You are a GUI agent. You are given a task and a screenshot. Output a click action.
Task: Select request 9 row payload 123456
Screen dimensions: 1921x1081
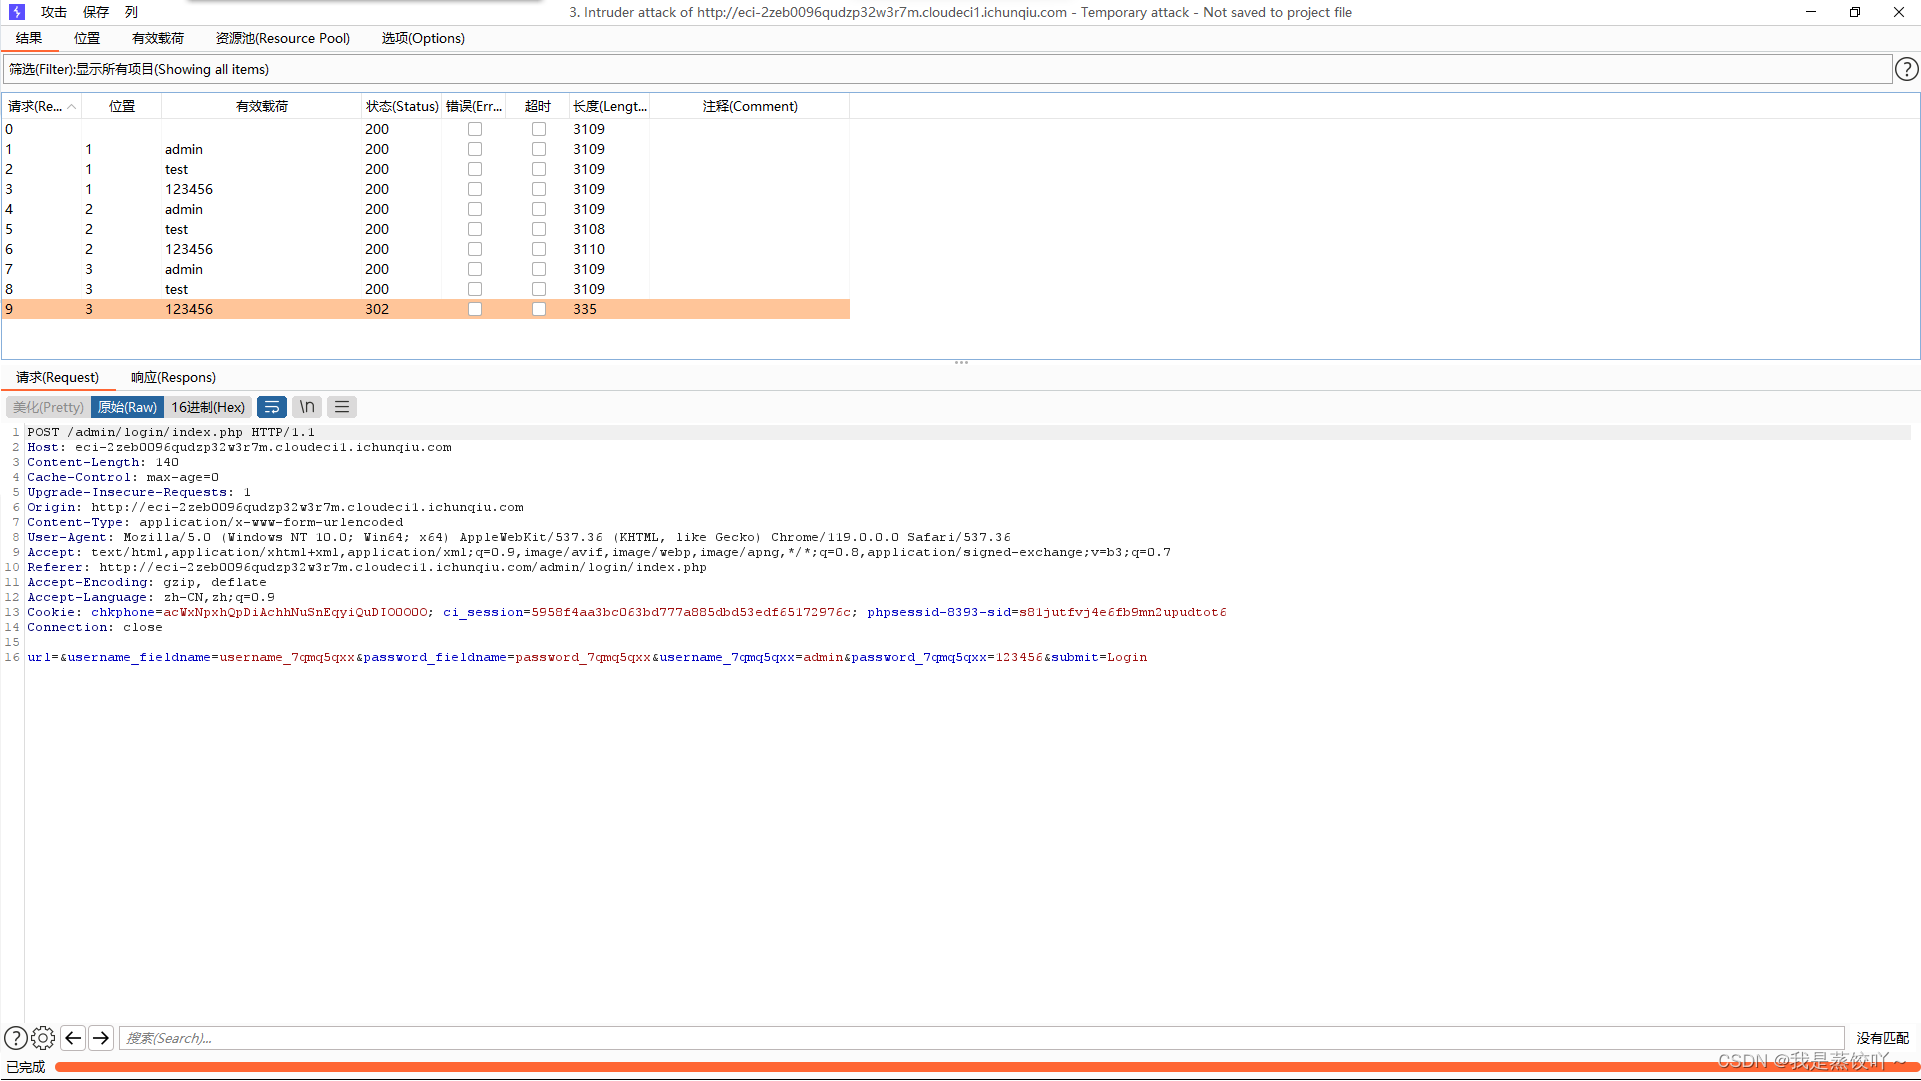(426, 309)
